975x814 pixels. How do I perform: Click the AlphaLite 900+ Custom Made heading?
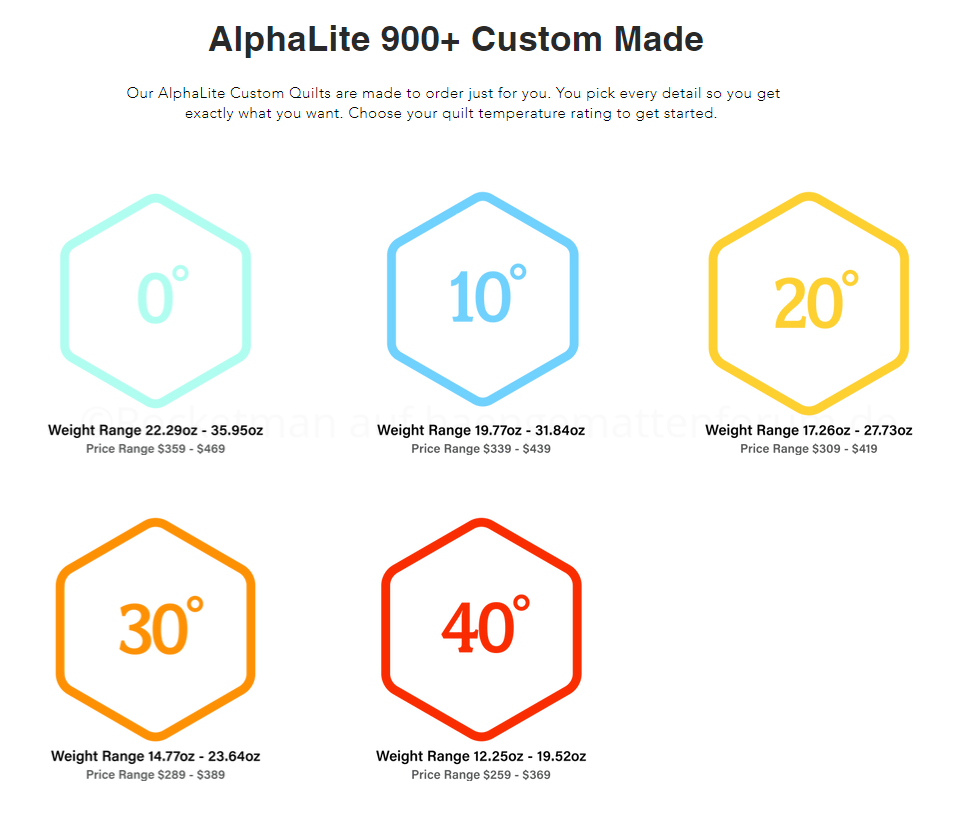(x=456, y=40)
